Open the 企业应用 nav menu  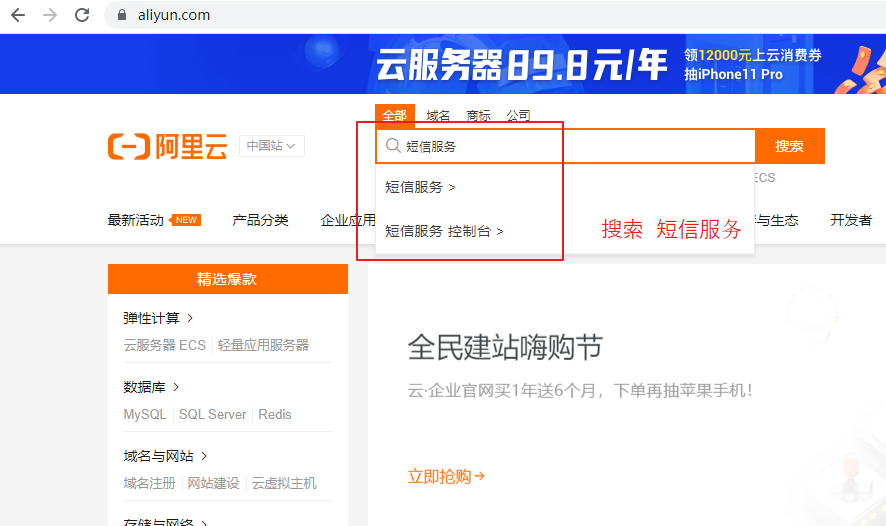coord(348,220)
